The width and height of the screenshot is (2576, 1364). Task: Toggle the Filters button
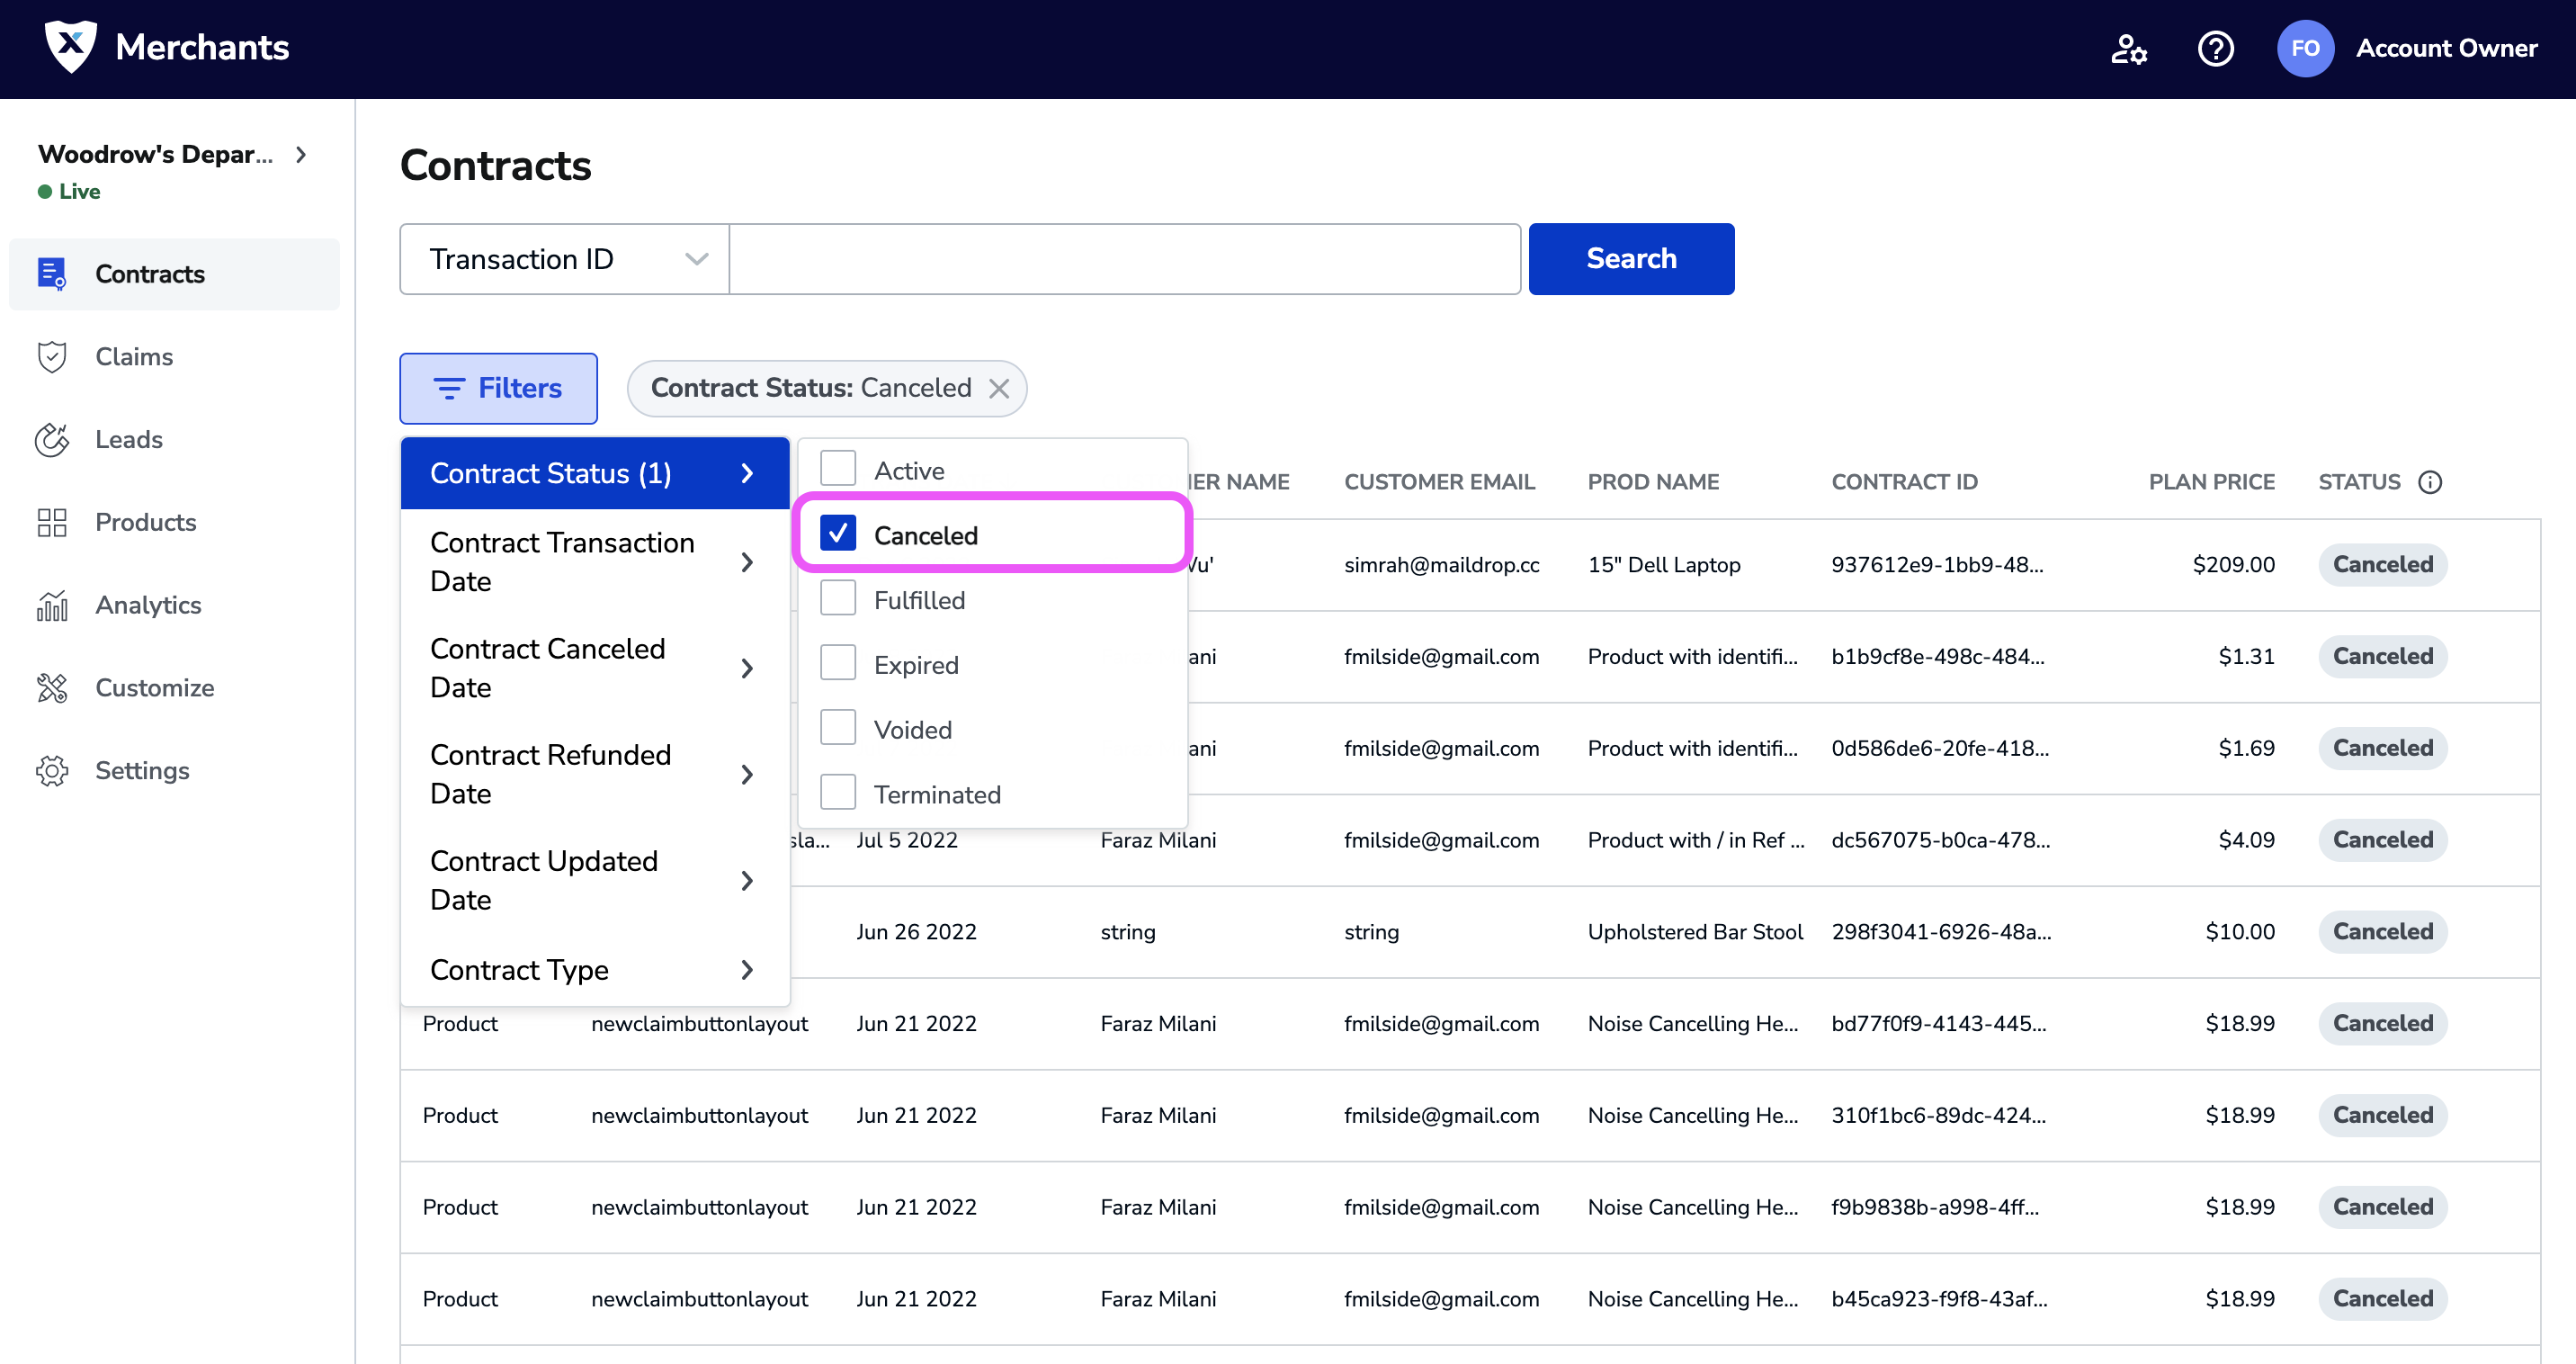(x=498, y=388)
